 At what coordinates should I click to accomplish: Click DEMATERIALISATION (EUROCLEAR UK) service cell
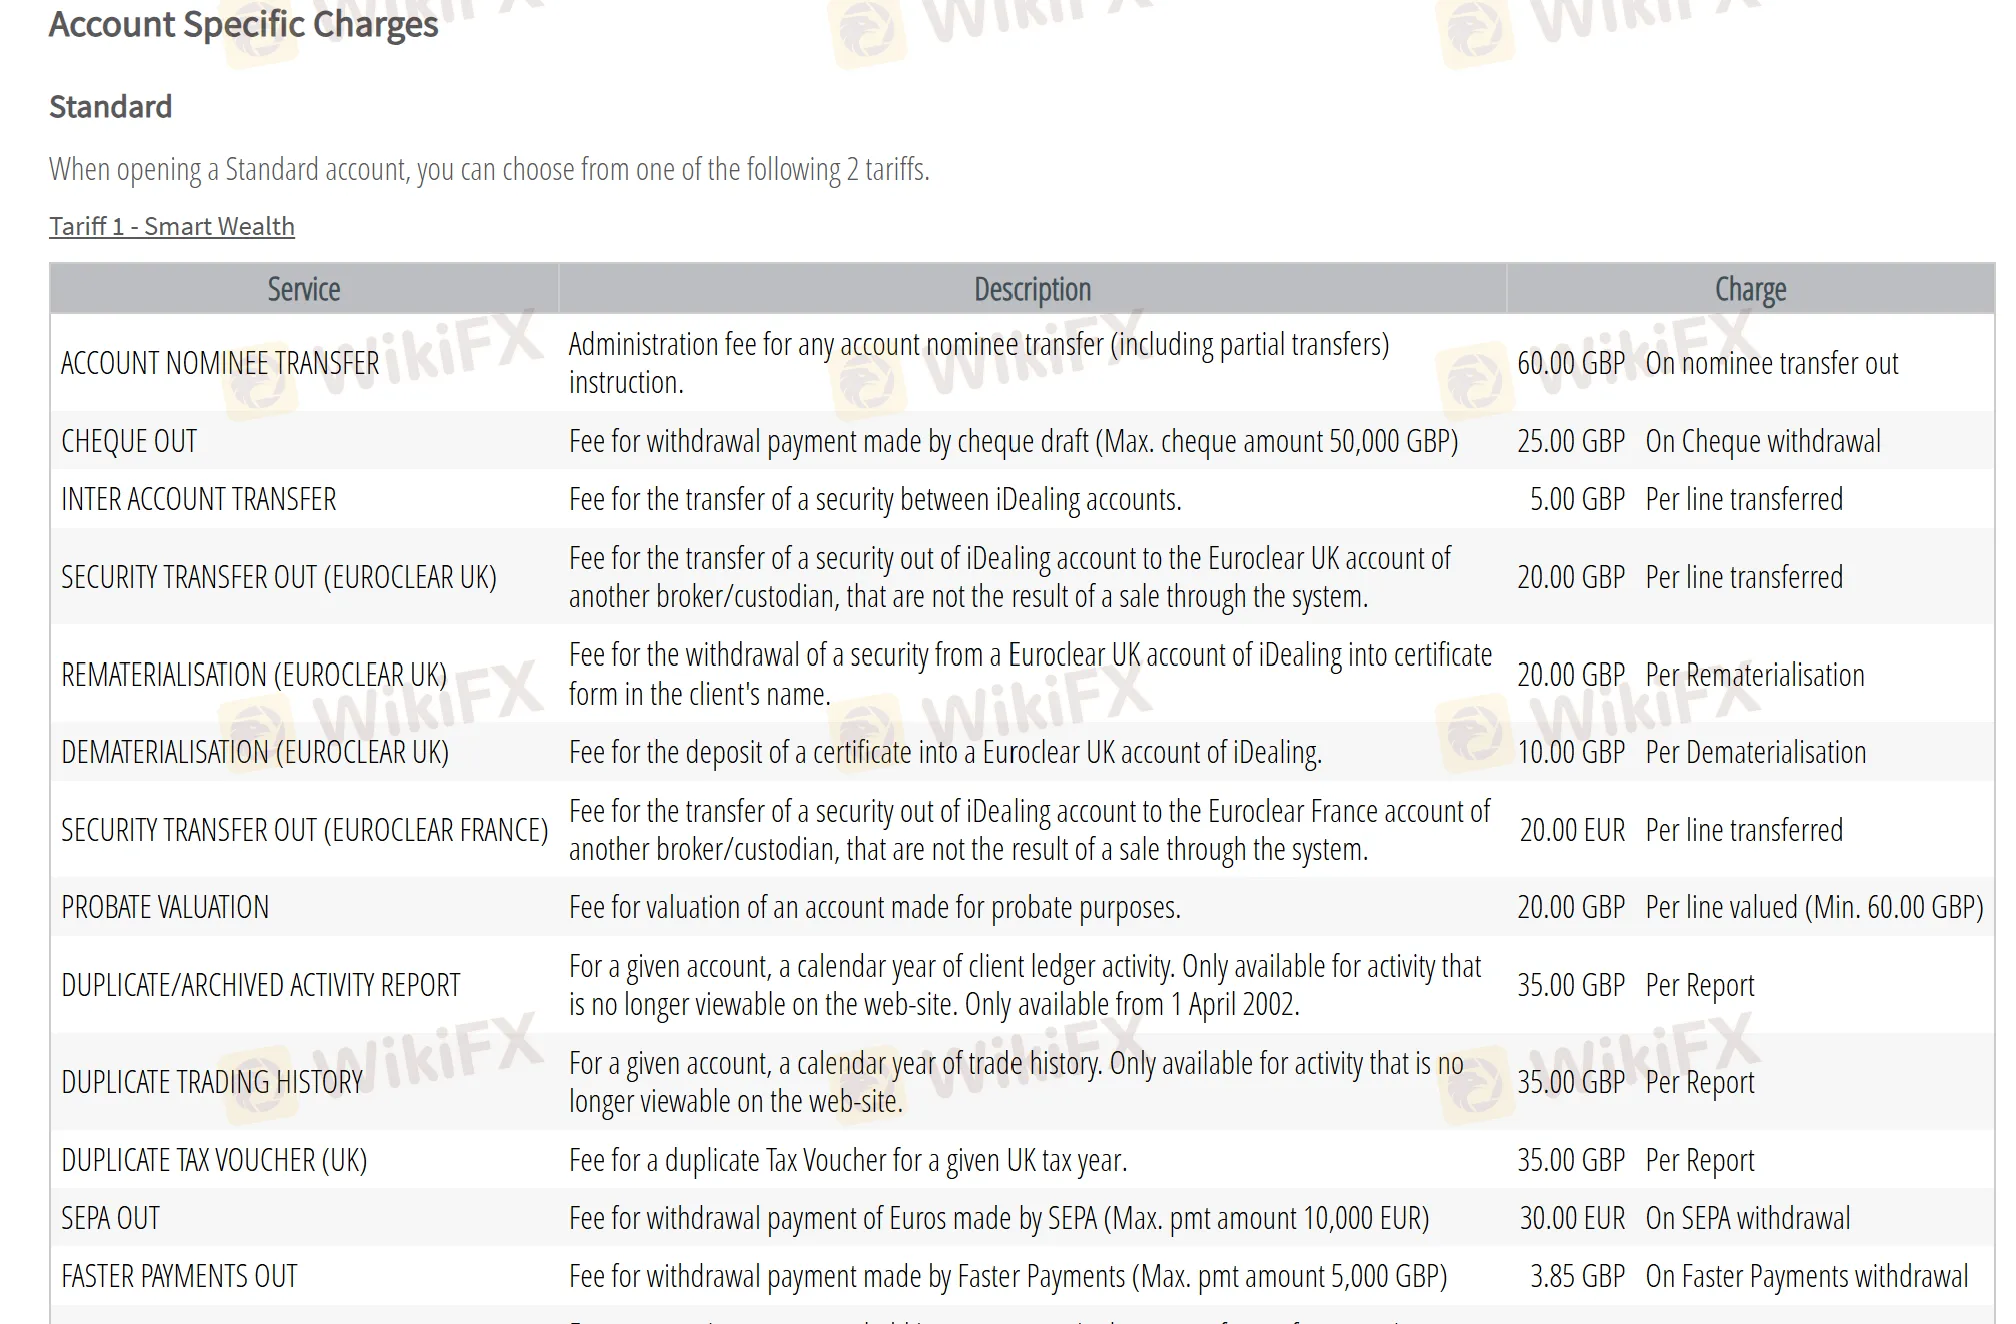click(255, 752)
